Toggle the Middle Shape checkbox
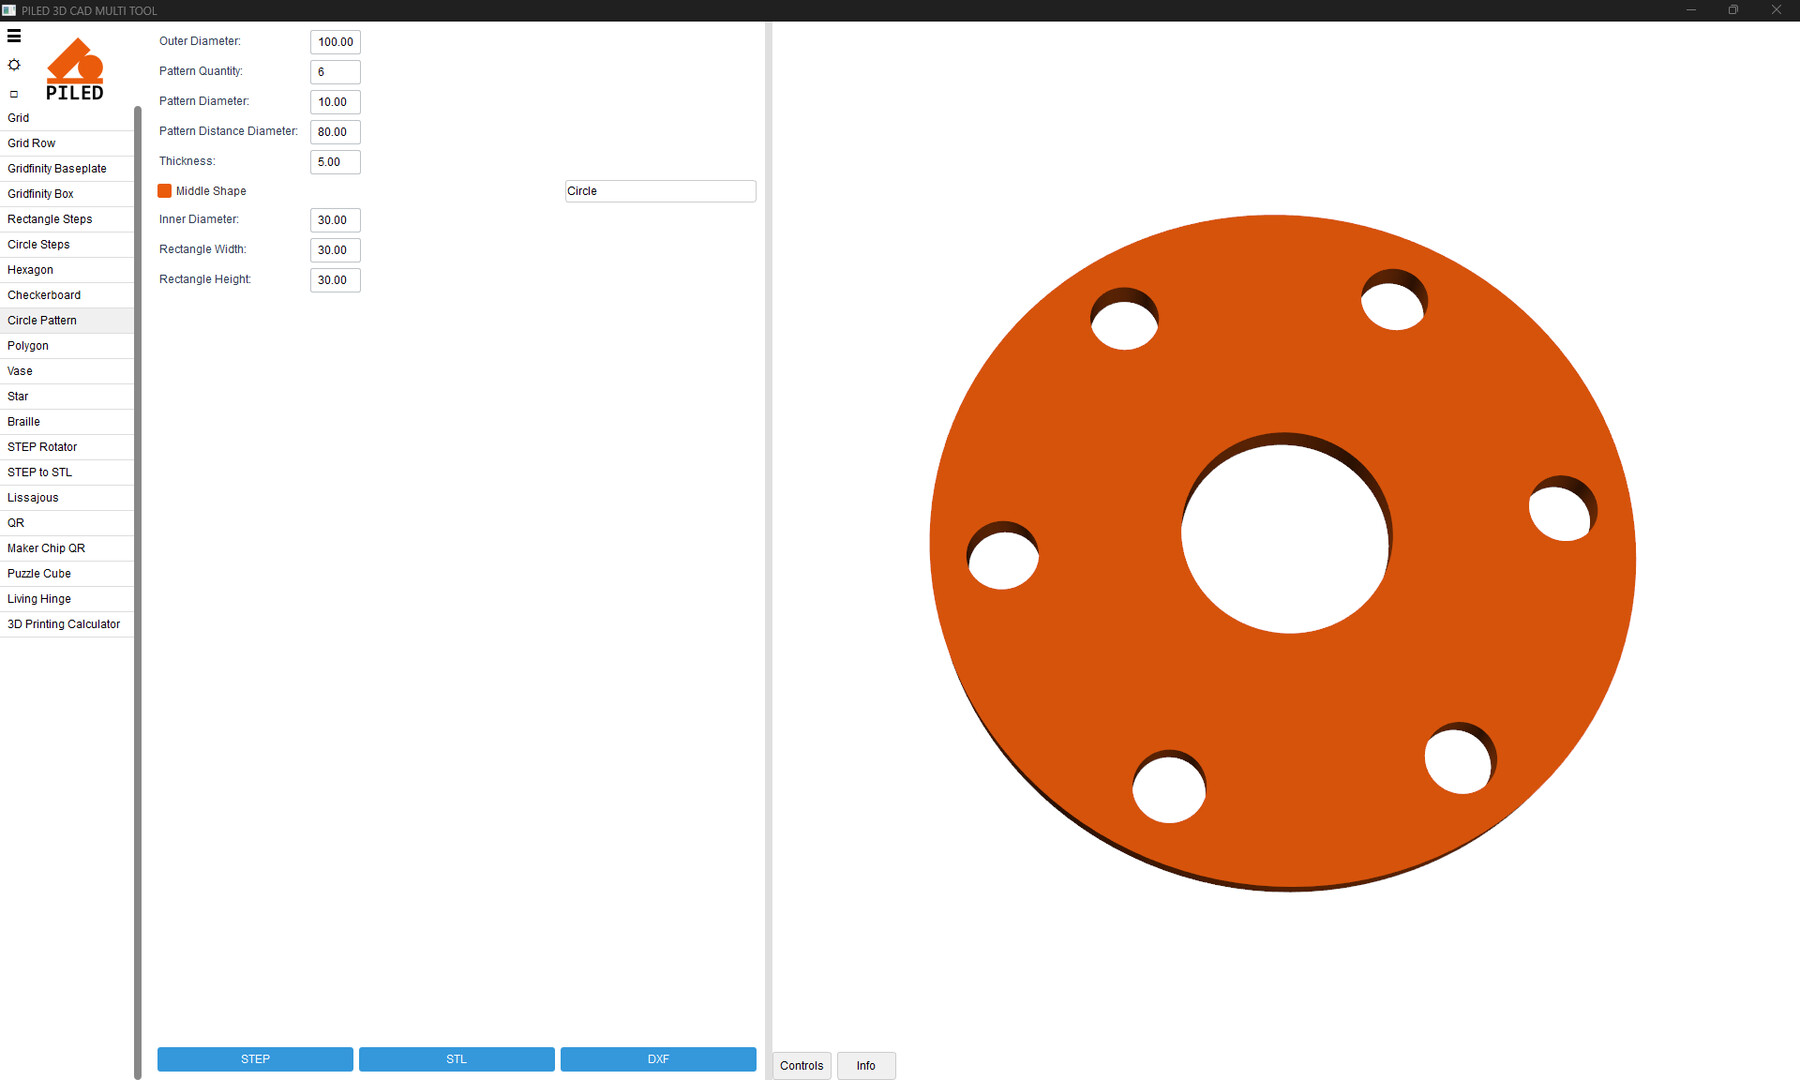 tap(165, 191)
